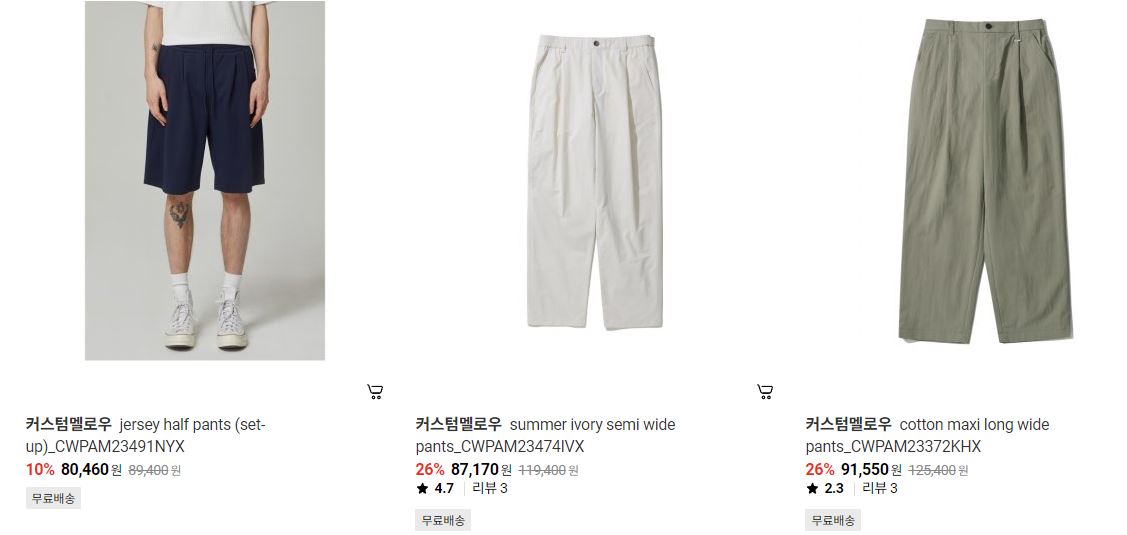Viewport: 1127px width, 535px height.
Task: Click 무료배송 badge under jersey half pants
Action: coord(53,498)
